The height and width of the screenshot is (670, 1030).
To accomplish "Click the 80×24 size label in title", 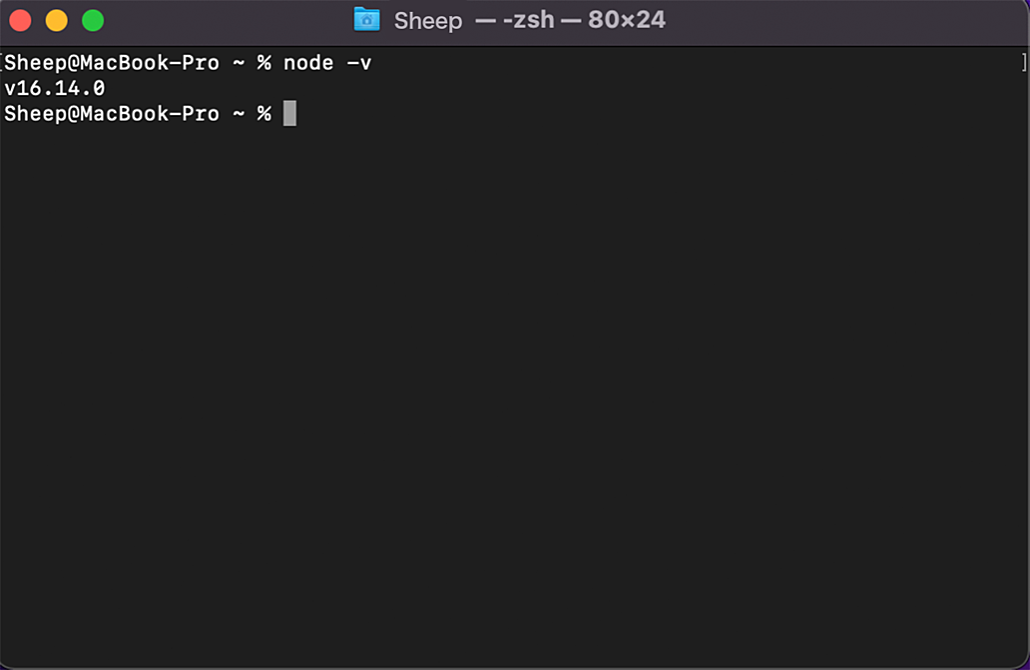I will [x=627, y=20].
